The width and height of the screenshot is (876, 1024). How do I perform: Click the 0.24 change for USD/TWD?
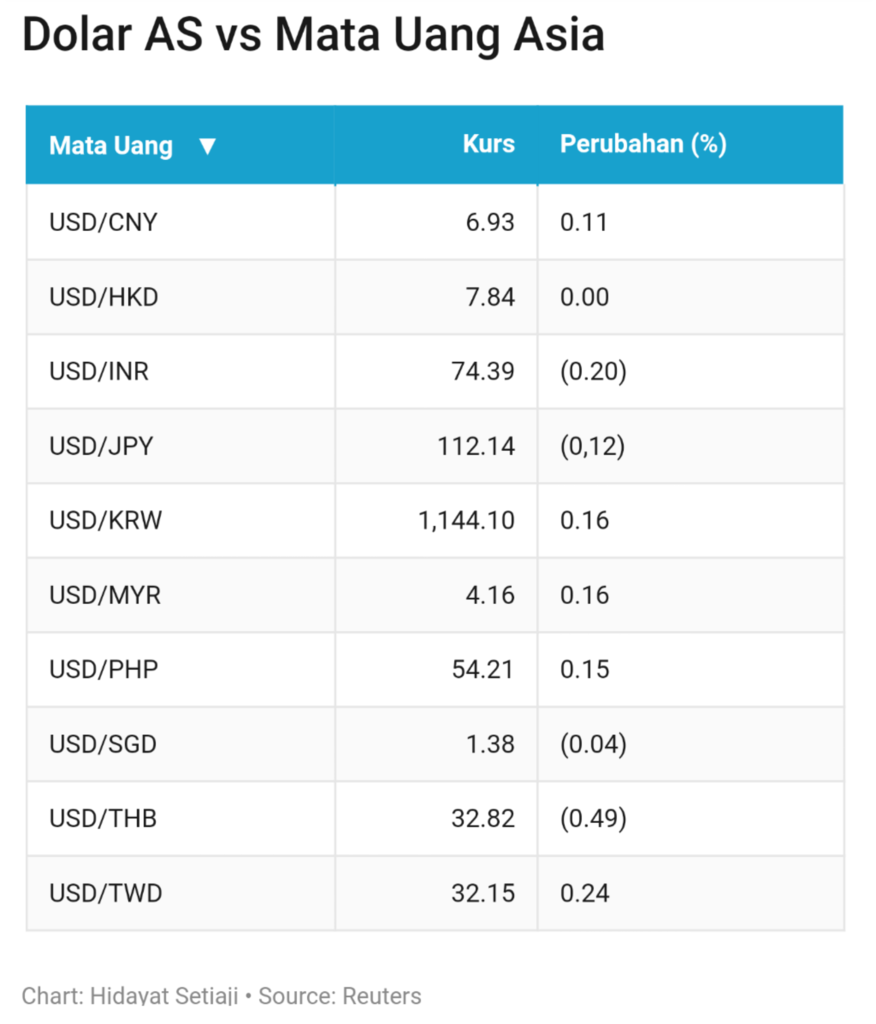point(585,893)
